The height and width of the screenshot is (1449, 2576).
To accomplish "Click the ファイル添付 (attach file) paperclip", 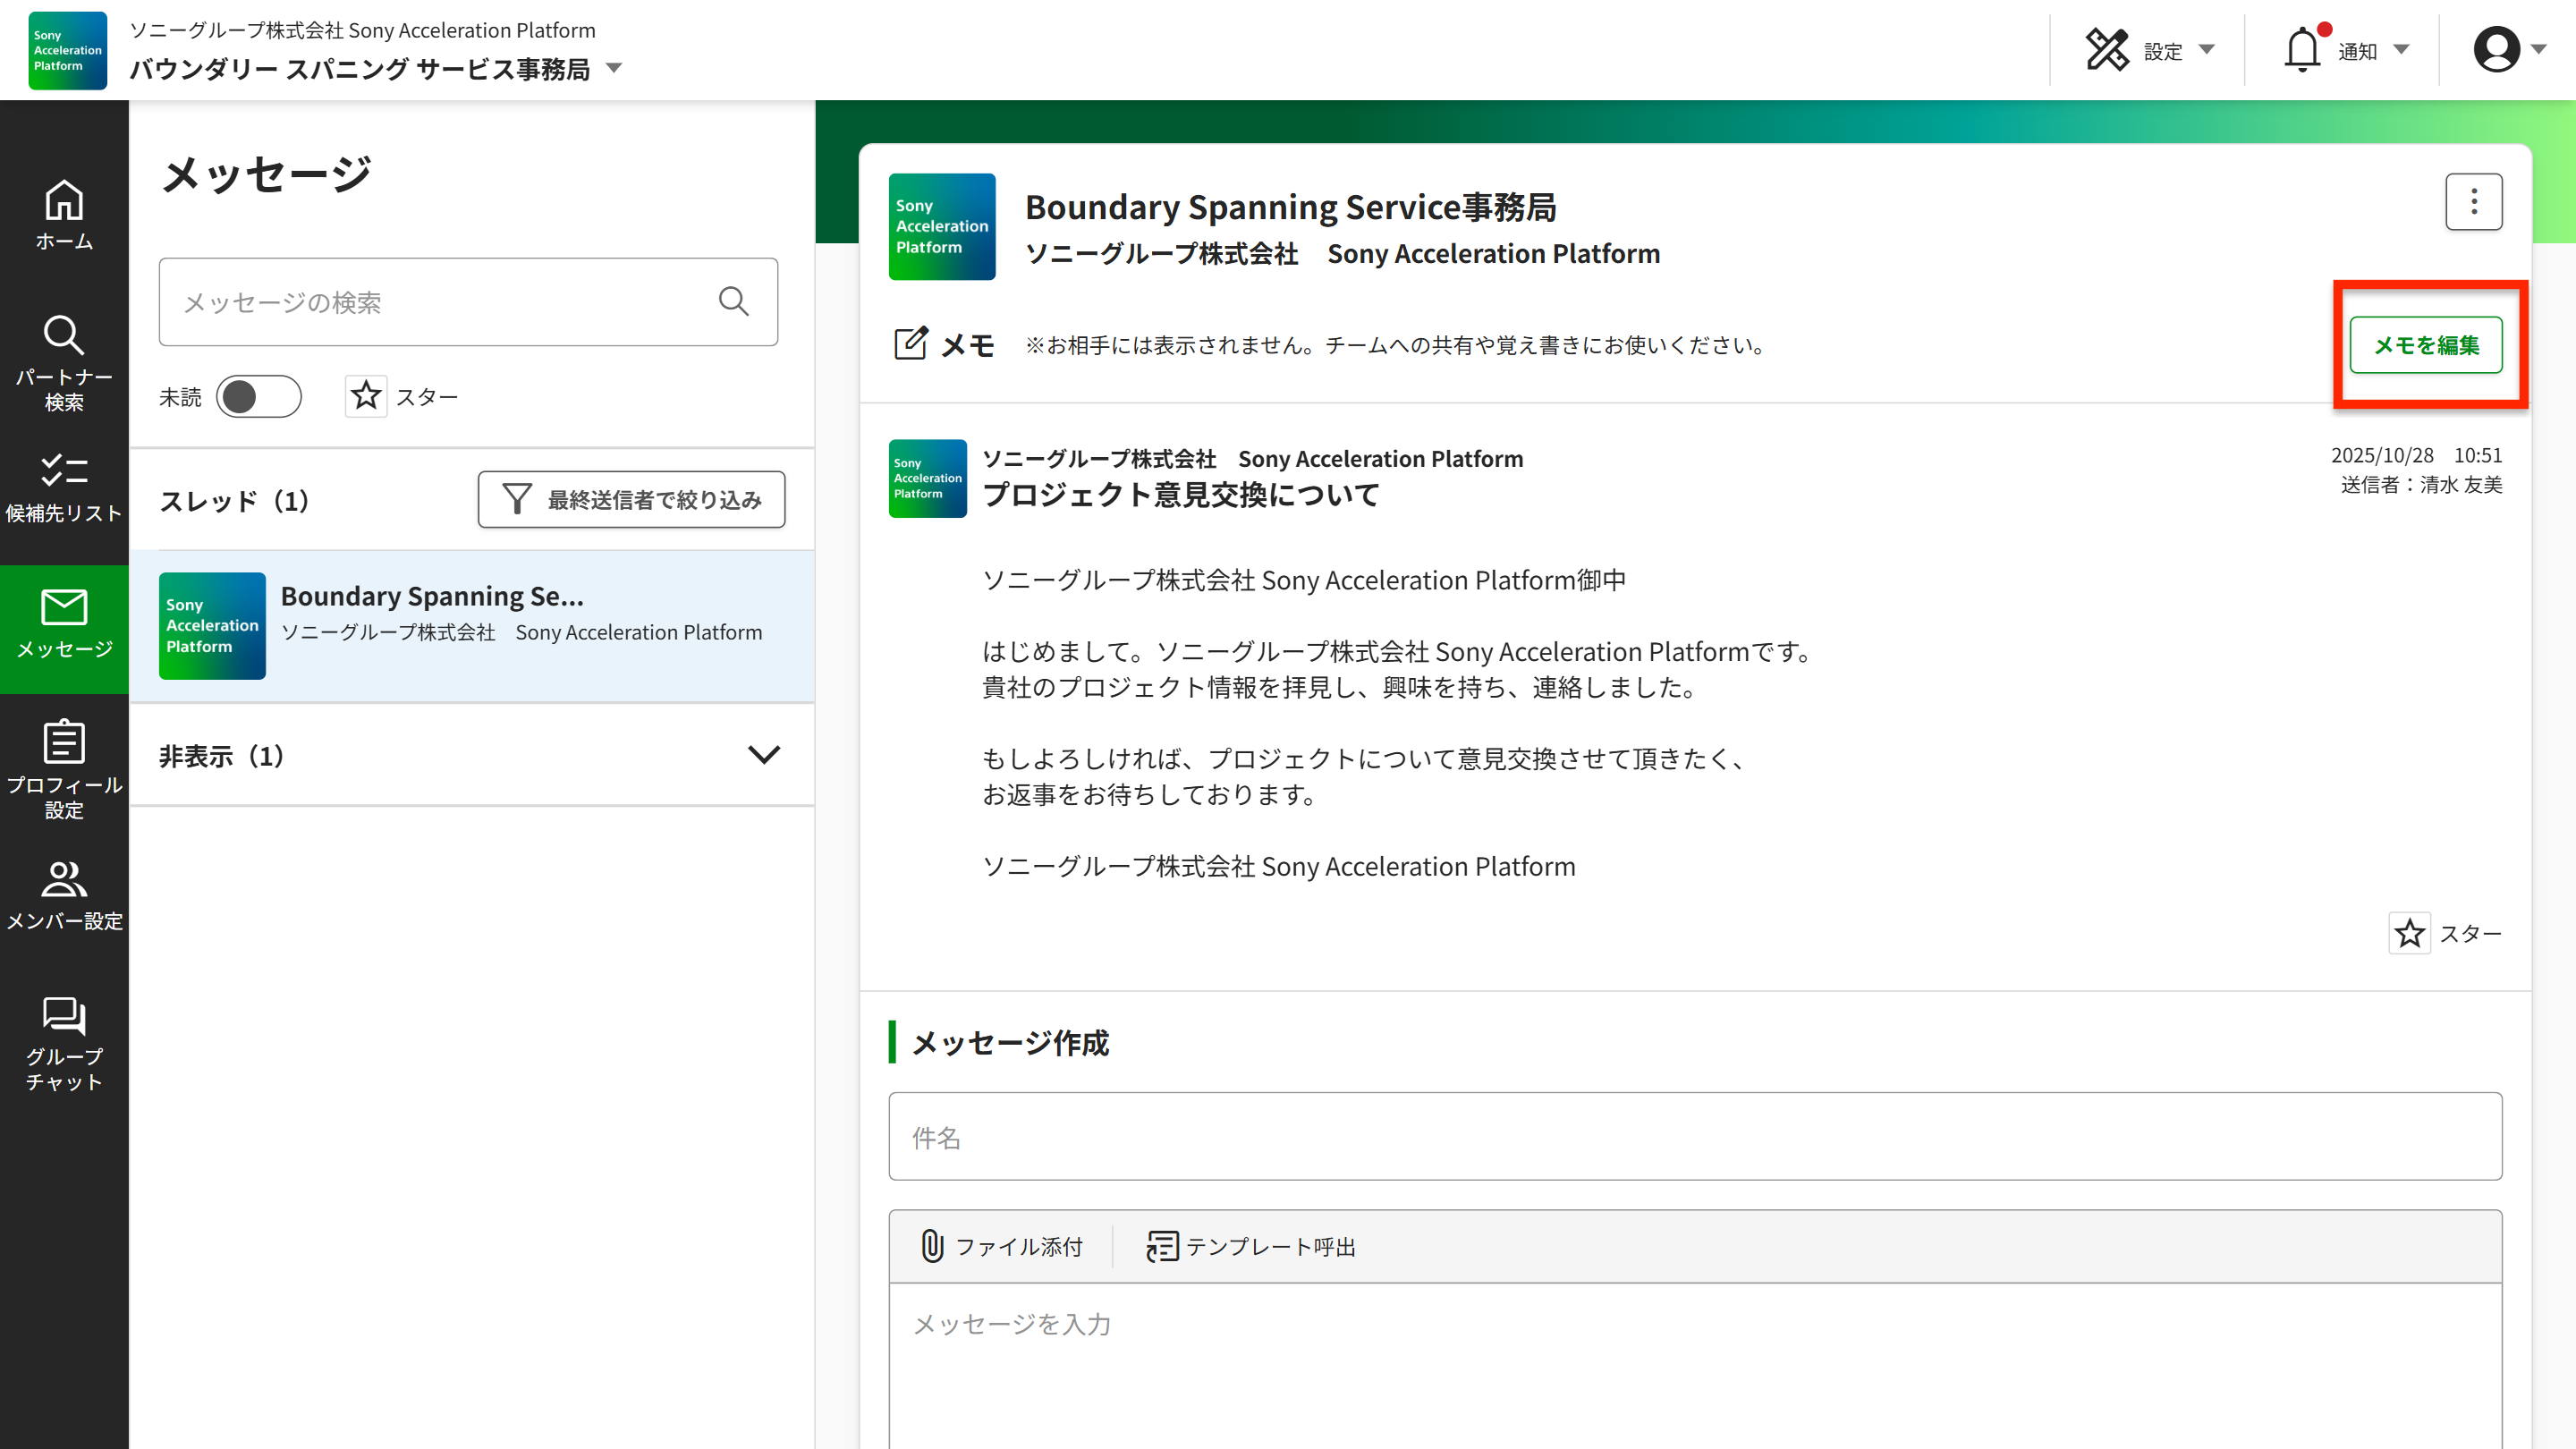I will tap(1001, 1246).
